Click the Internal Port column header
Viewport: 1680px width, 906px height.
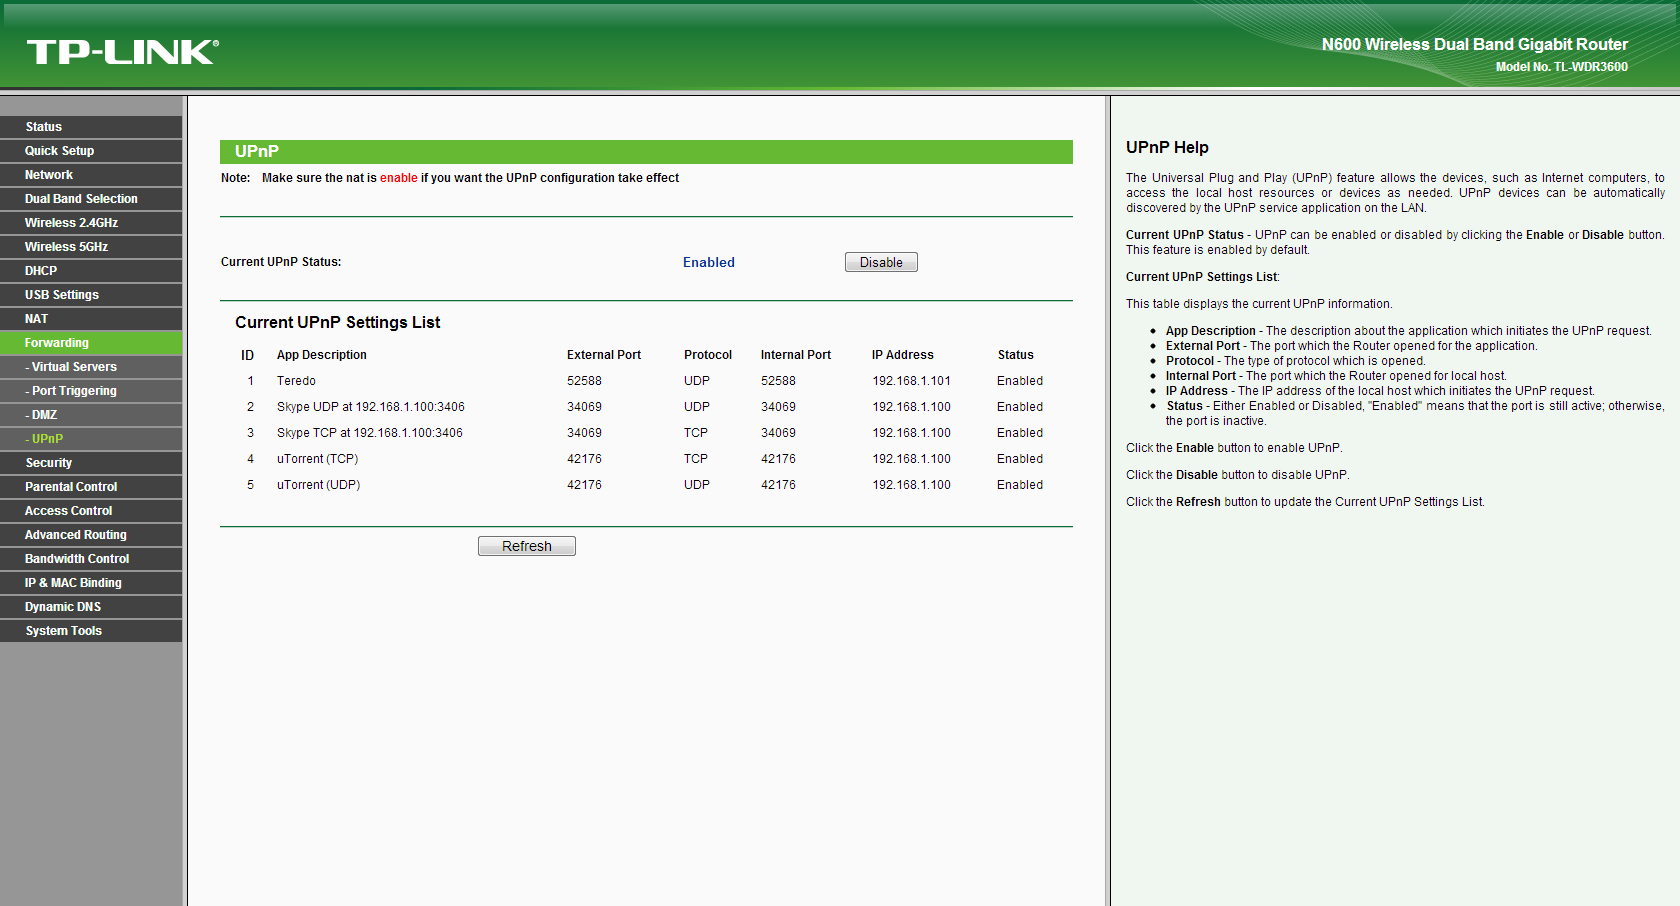click(x=796, y=355)
